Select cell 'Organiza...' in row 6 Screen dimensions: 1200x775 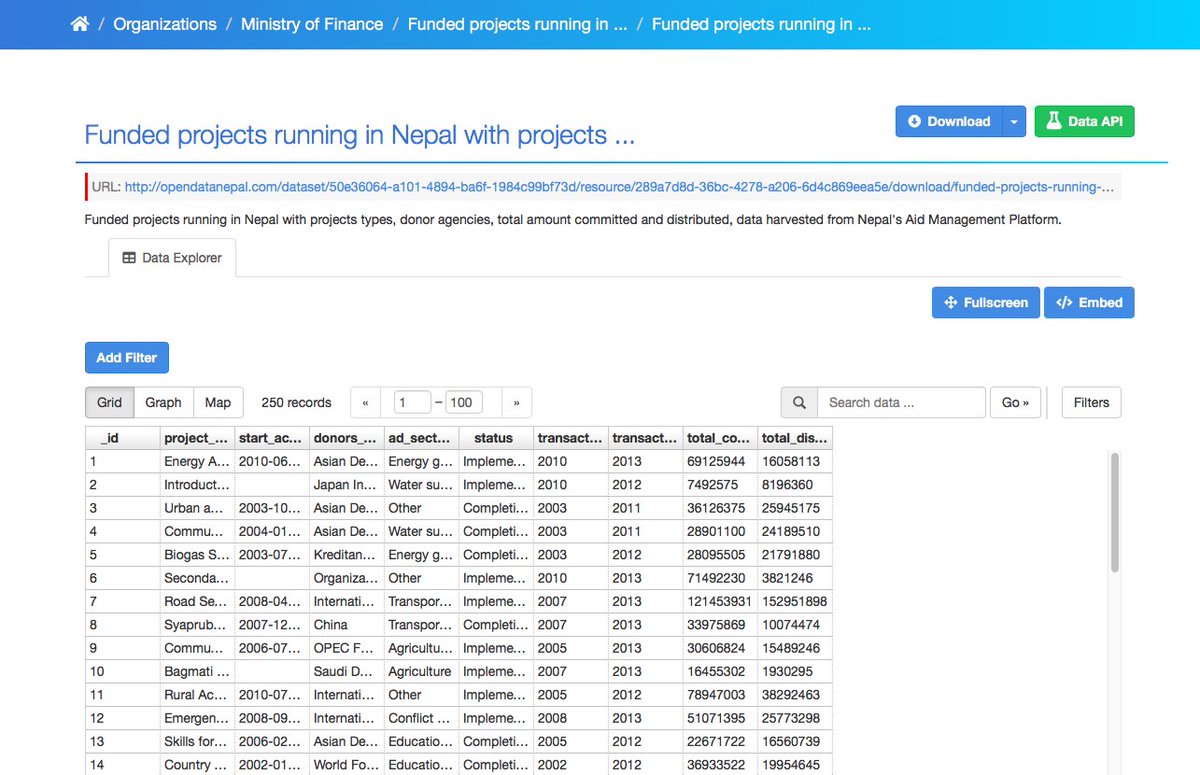click(346, 578)
